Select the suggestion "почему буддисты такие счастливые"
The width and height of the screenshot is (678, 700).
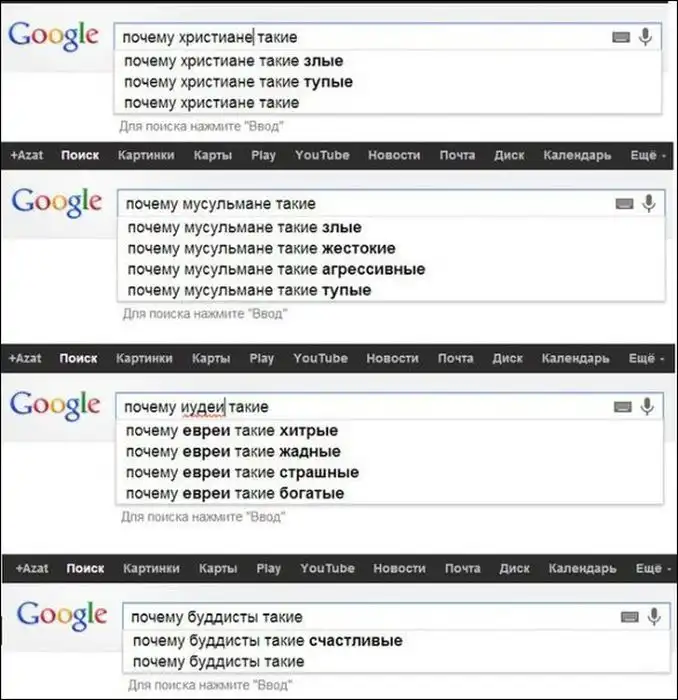click(x=267, y=640)
